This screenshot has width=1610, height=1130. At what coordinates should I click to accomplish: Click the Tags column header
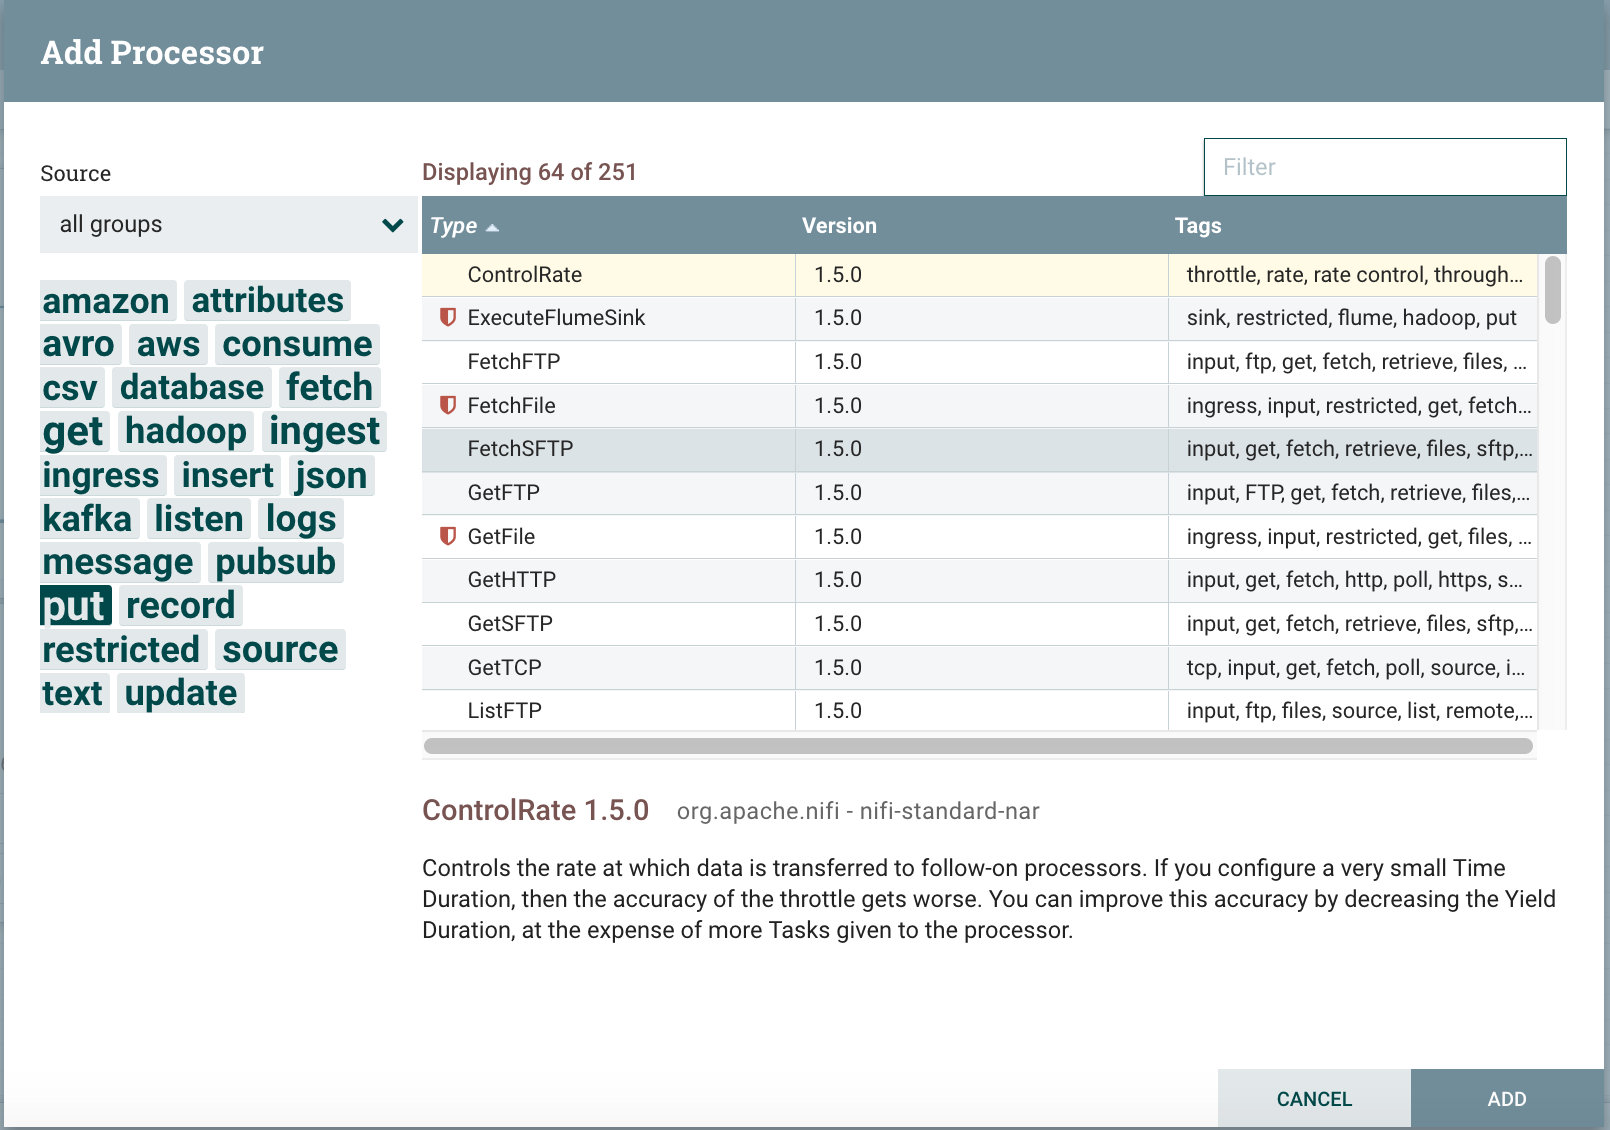pyautogui.click(x=1197, y=226)
